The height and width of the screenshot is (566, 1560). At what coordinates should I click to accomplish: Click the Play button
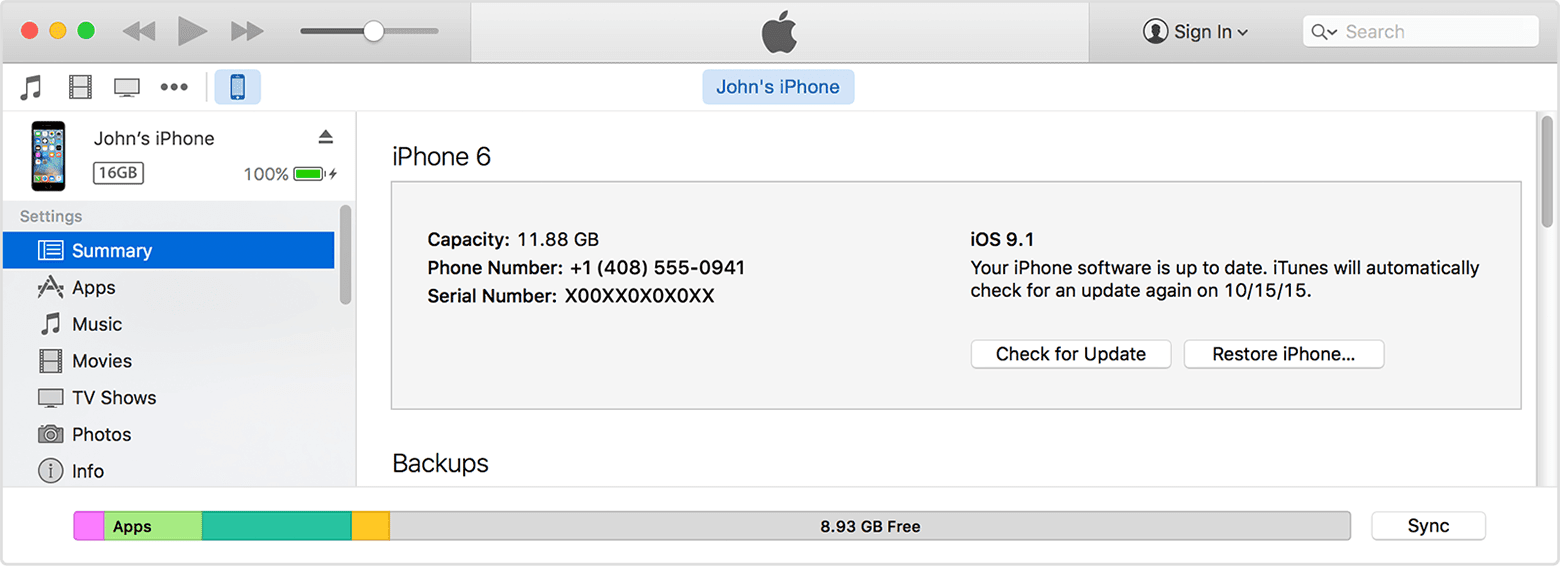pos(192,31)
